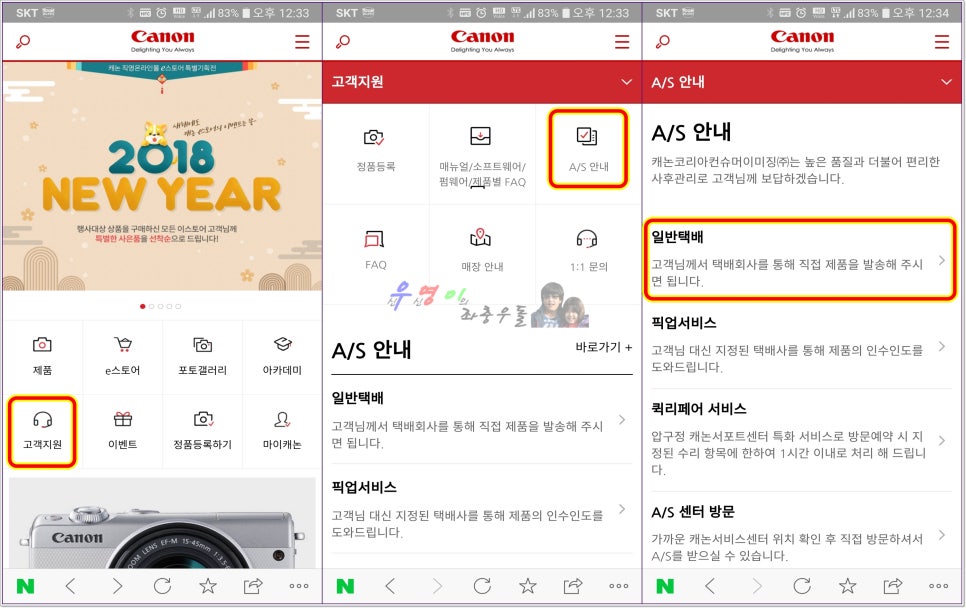Tap search icon in right phone screen
The height and width of the screenshot is (608, 966).
pos(663,42)
